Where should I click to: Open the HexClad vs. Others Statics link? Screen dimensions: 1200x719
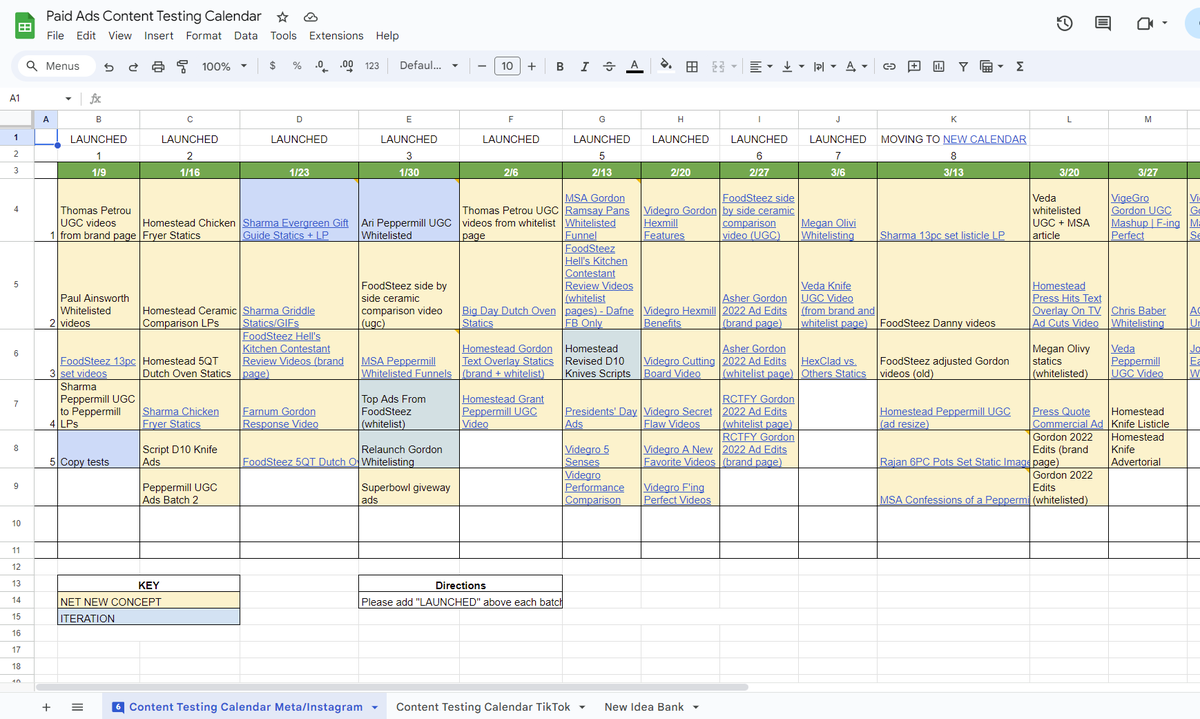click(x=834, y=367)
